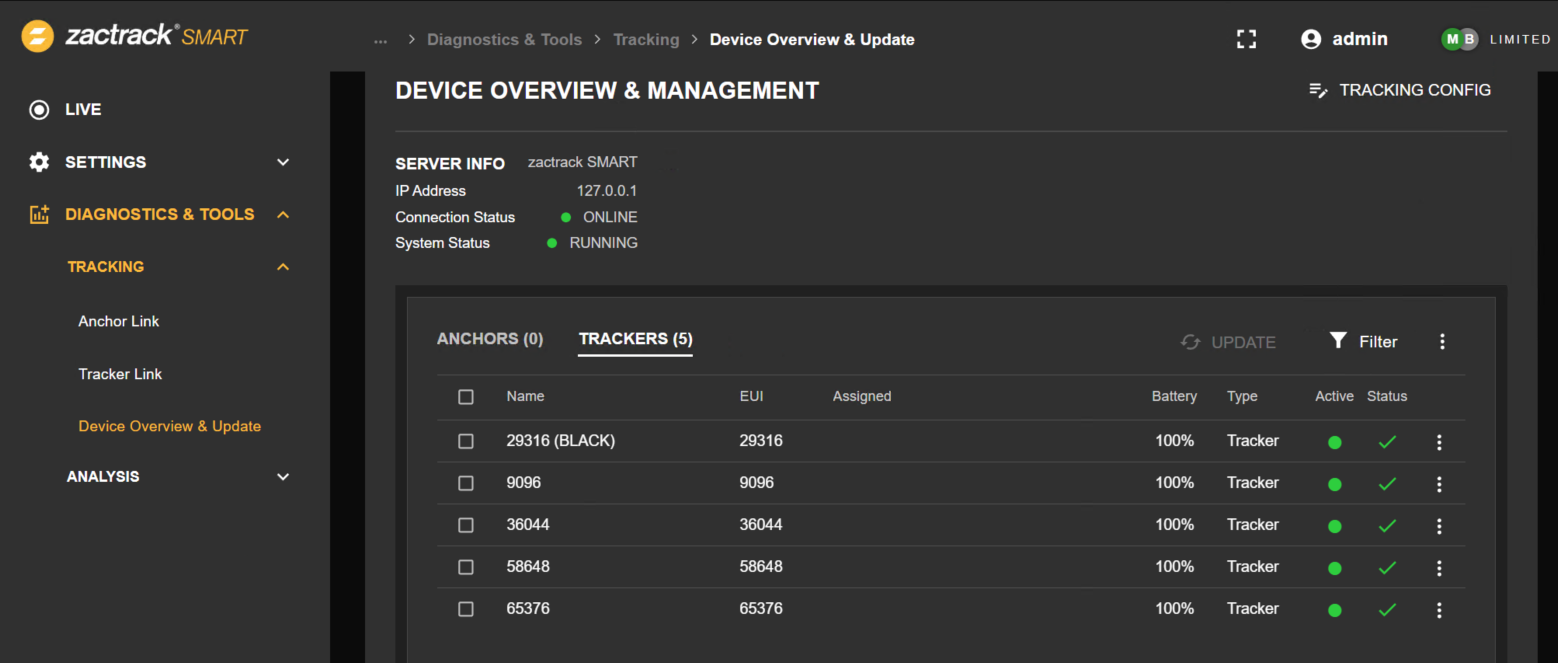
Task: Click the Tracking Config edit icon
Action: coord(1319,90)
